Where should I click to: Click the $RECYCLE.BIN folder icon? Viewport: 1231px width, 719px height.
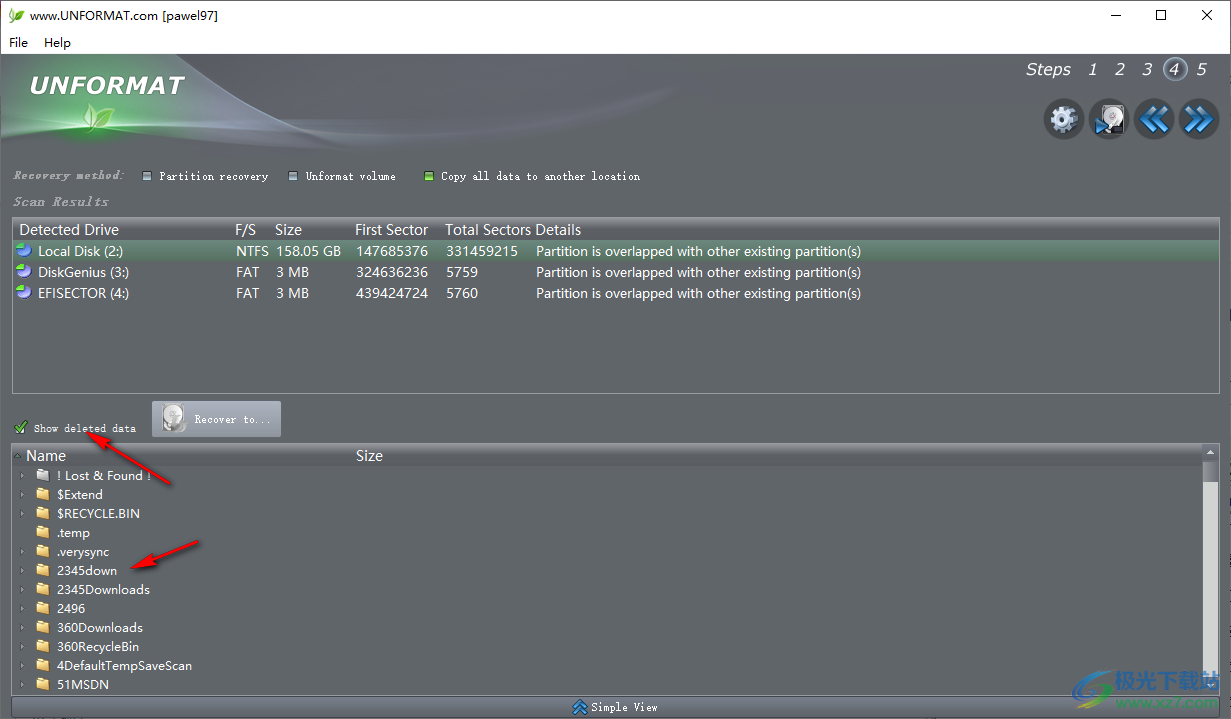click(x=42, y=513)
